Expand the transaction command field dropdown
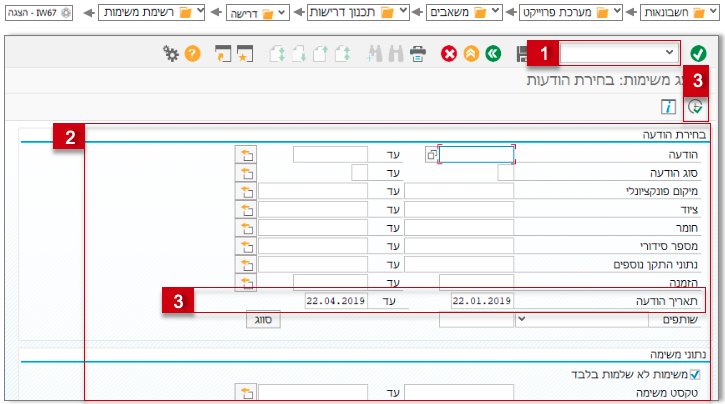 point(669,53)
